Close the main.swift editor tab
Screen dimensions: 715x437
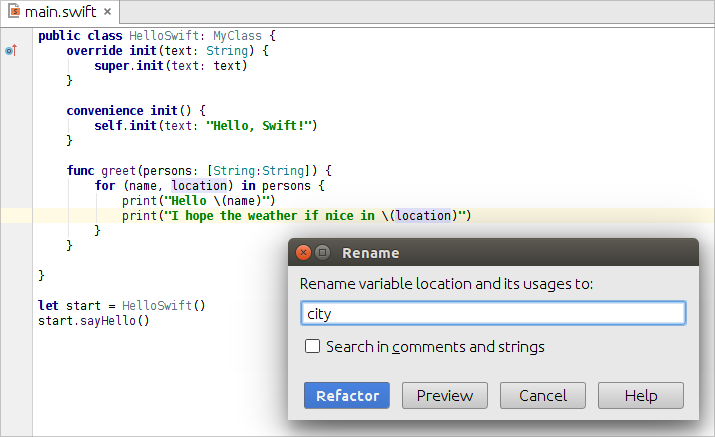point(108,11)
